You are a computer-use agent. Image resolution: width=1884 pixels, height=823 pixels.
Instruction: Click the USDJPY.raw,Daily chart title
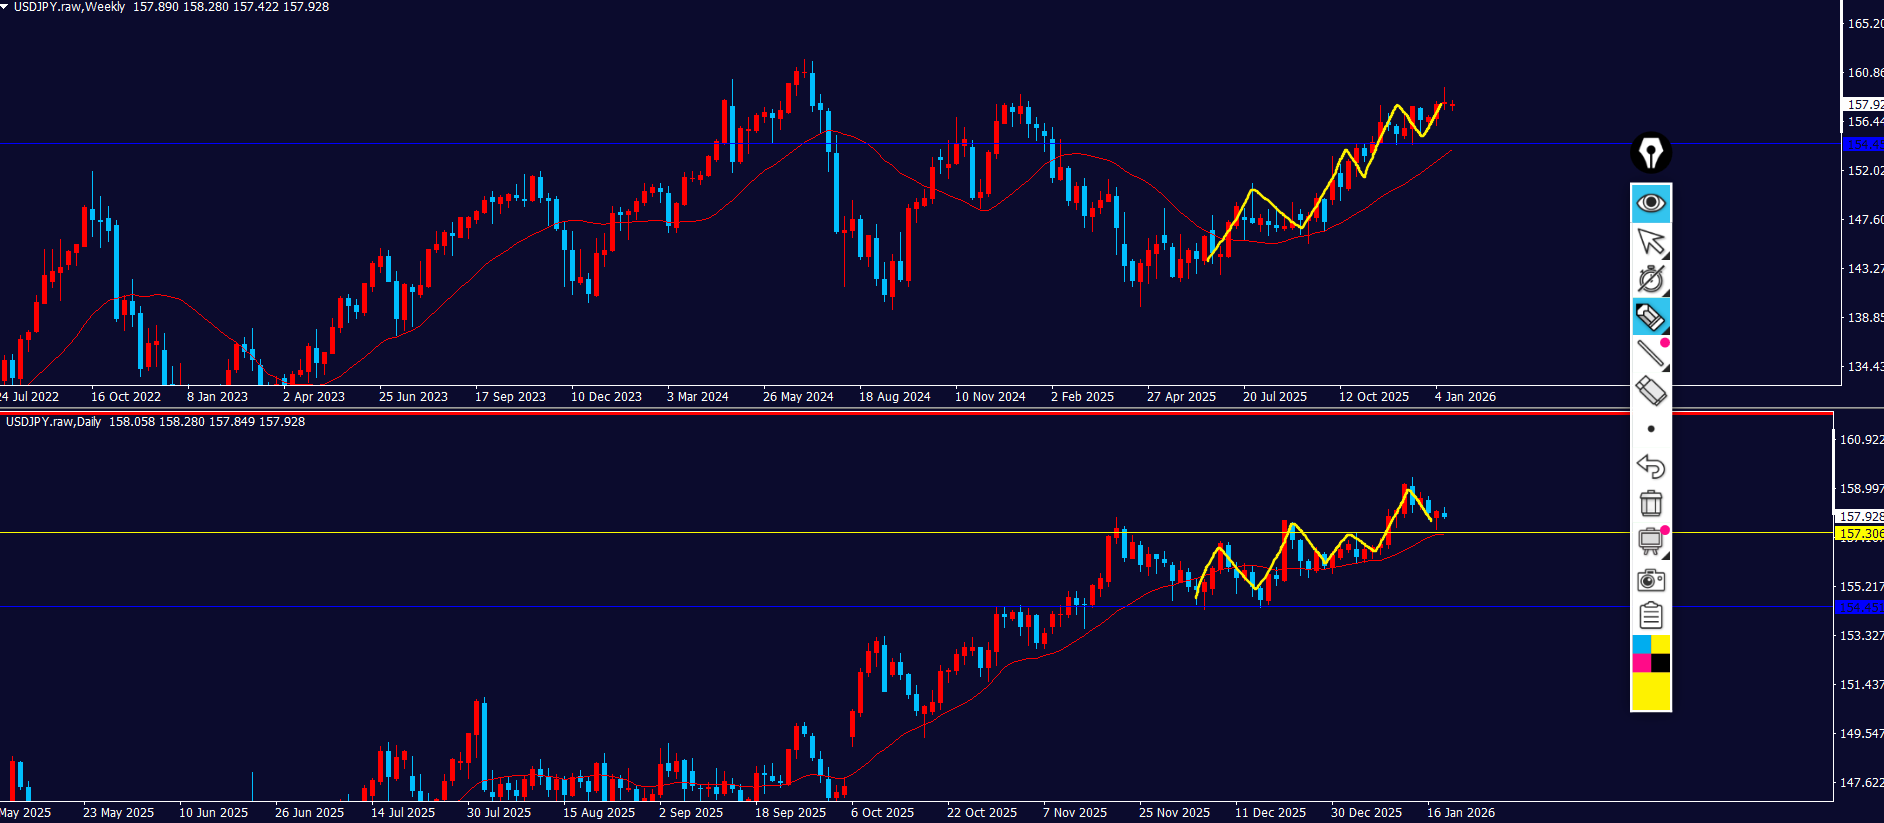coord(53,422)
